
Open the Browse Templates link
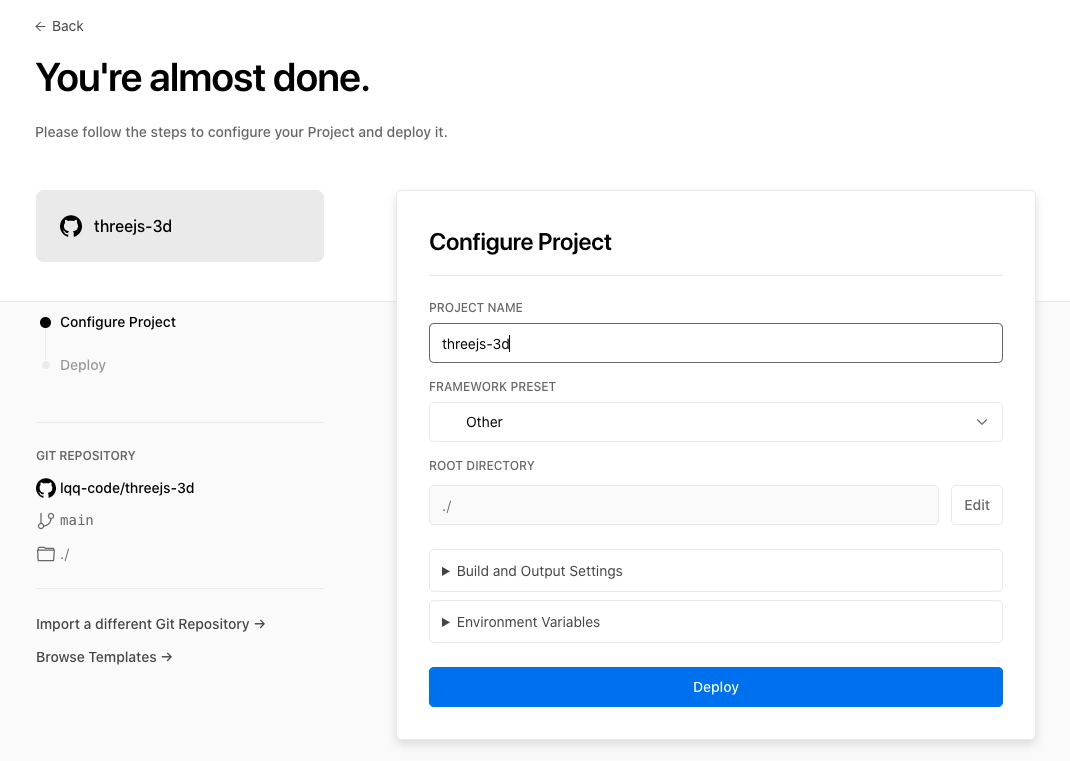tap(104, 657)
